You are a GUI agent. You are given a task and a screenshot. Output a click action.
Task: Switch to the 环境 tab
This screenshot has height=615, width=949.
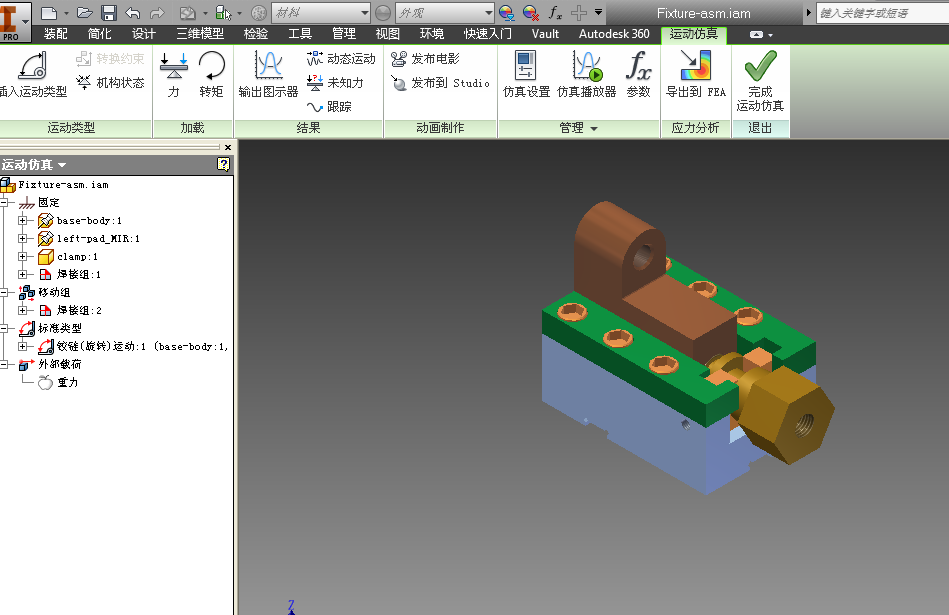[432, 34]
